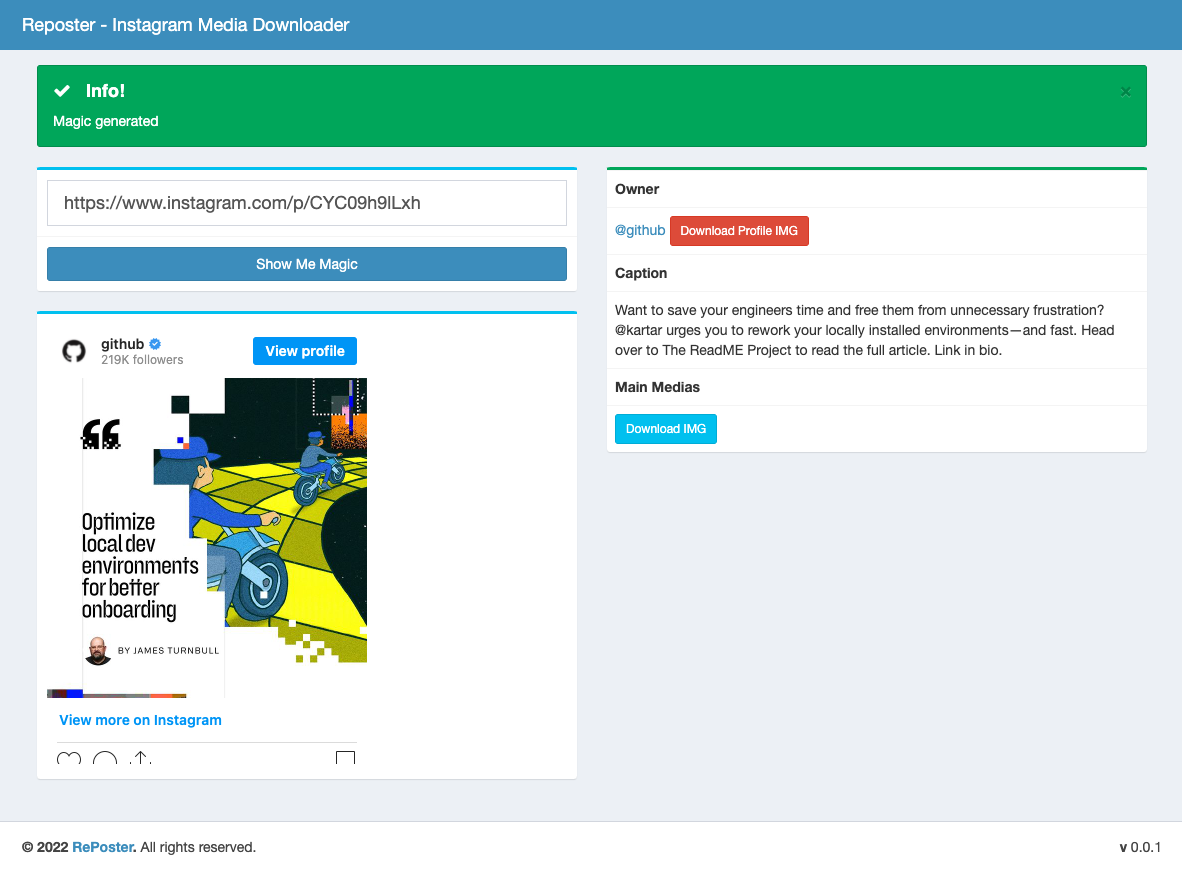Screen dimensions: 1182x869
Task: Click the '© 2022' copyright text
Action: point(45,847)
